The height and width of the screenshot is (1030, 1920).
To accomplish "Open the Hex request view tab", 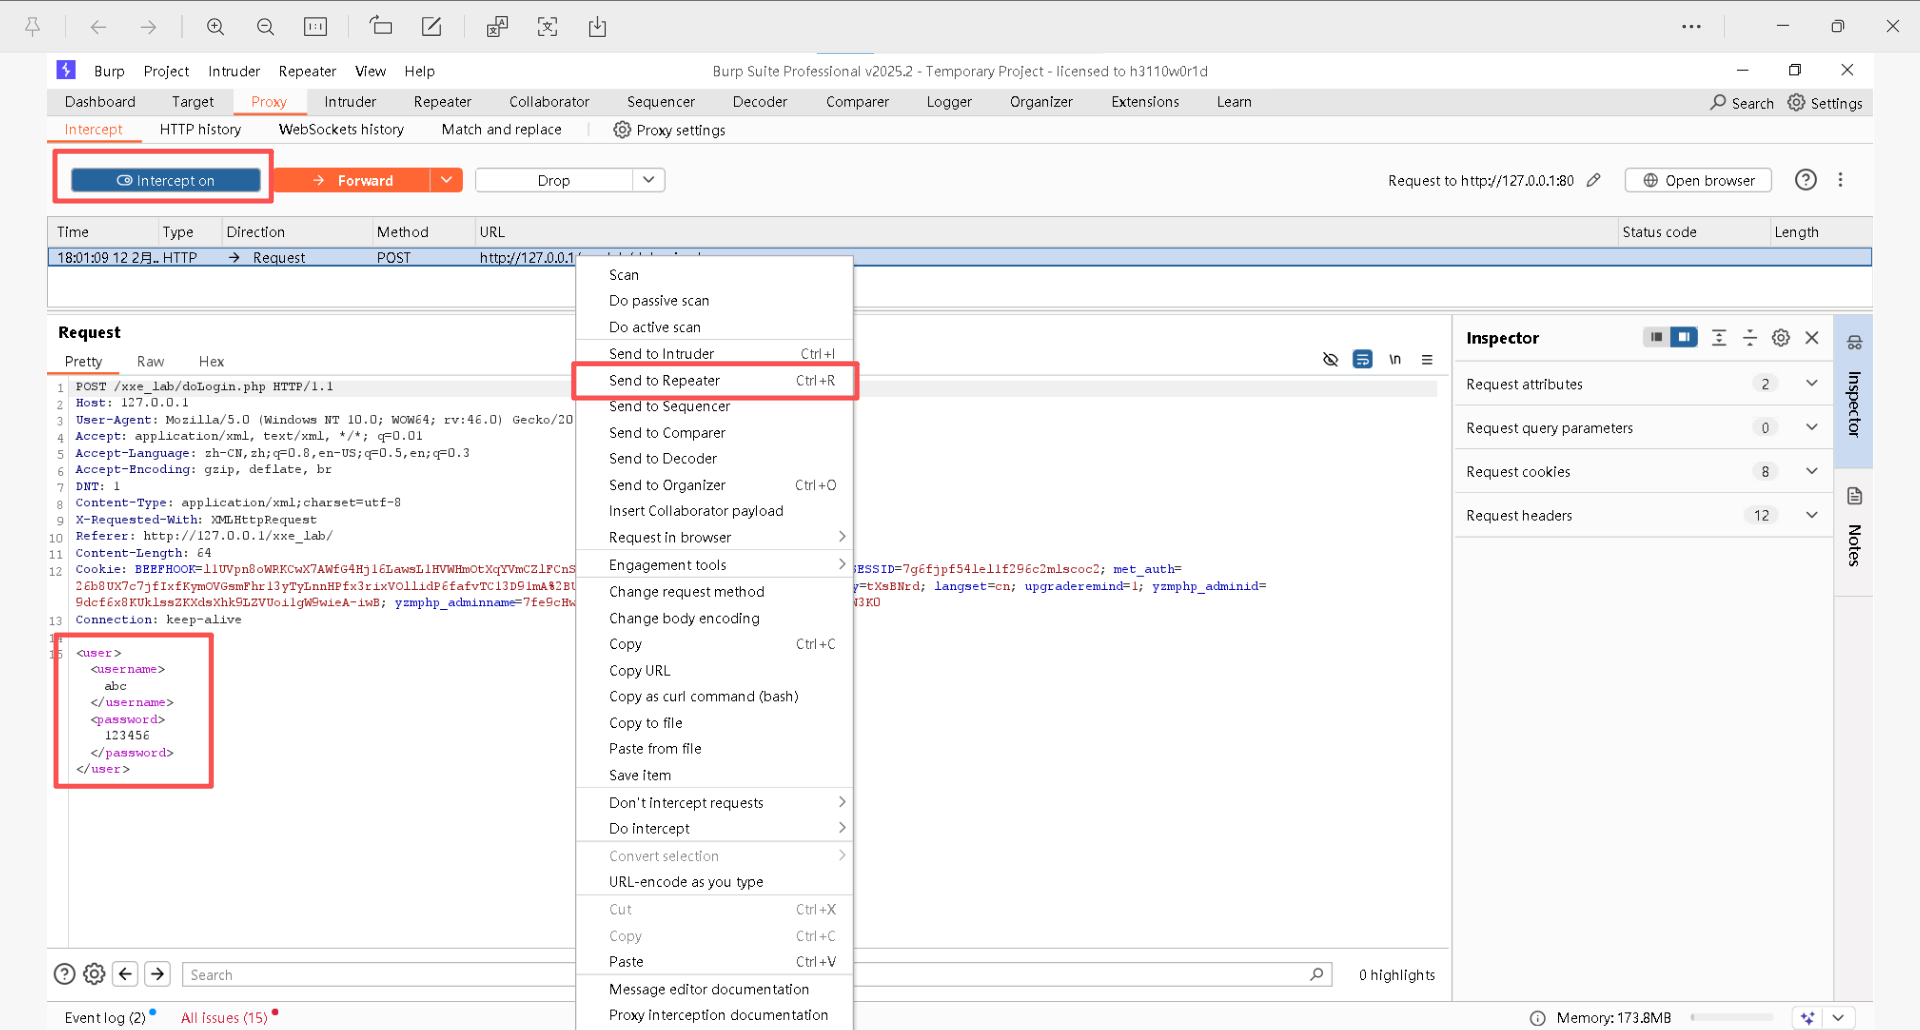I will 211,362.
